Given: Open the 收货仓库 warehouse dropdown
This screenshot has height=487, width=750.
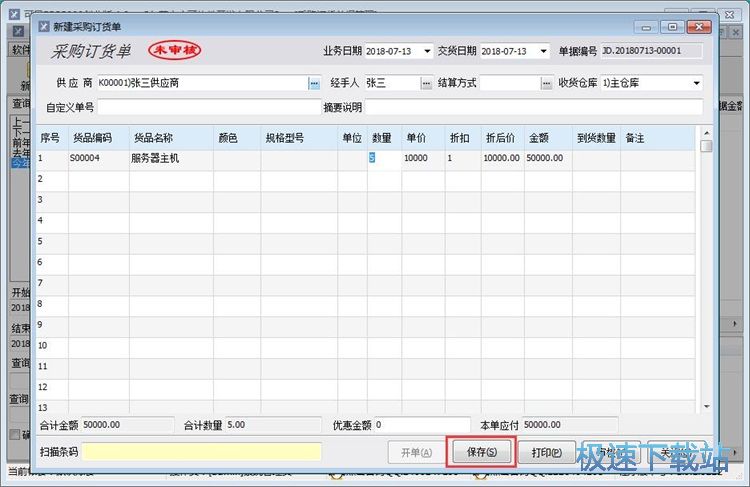Looking at the screenshot, I should 696,83.
